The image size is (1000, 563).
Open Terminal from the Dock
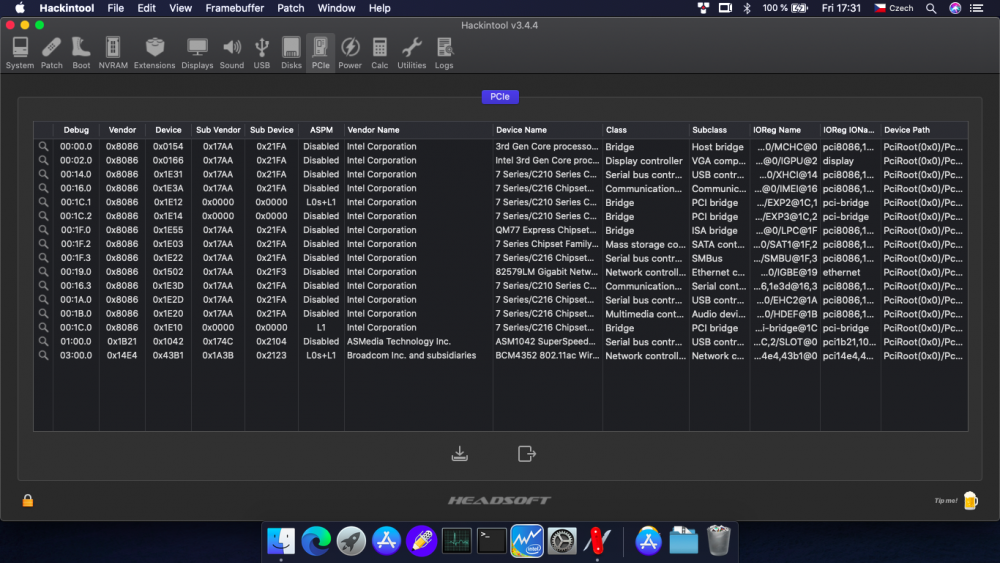(x=492, y=541)
